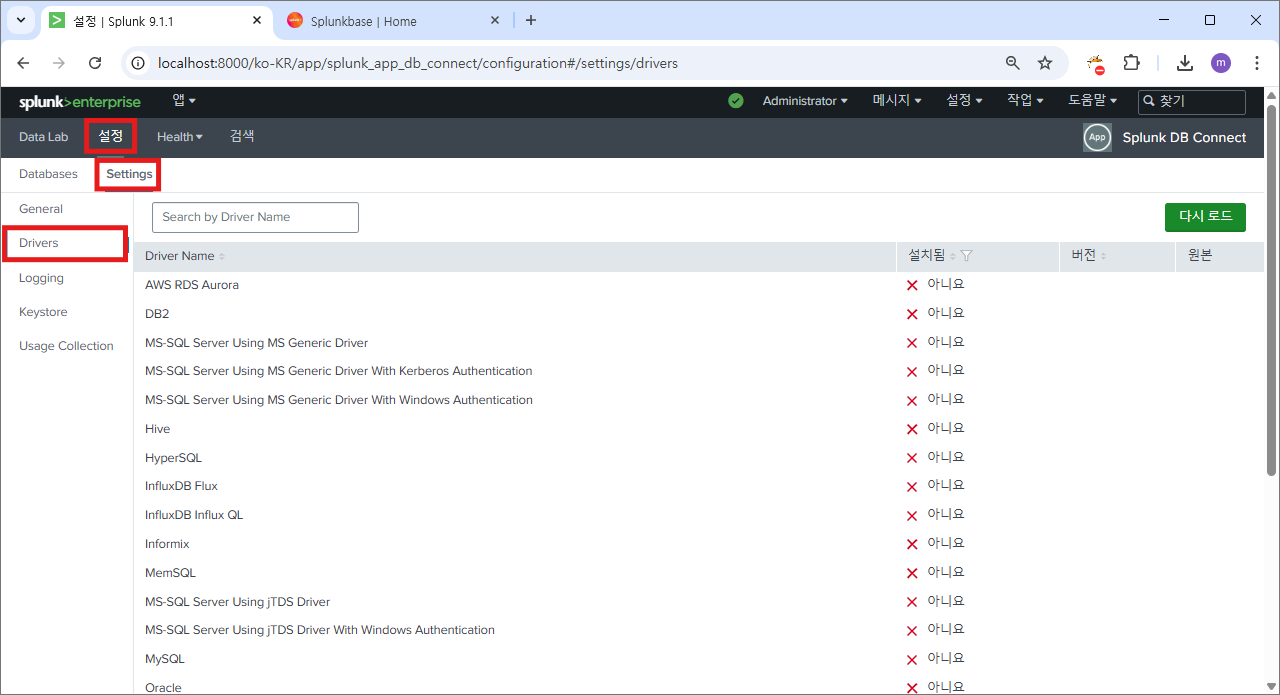1280x695 pixels.
Task: Switch to the Databases tab
Action: click(x=48, y=174)
